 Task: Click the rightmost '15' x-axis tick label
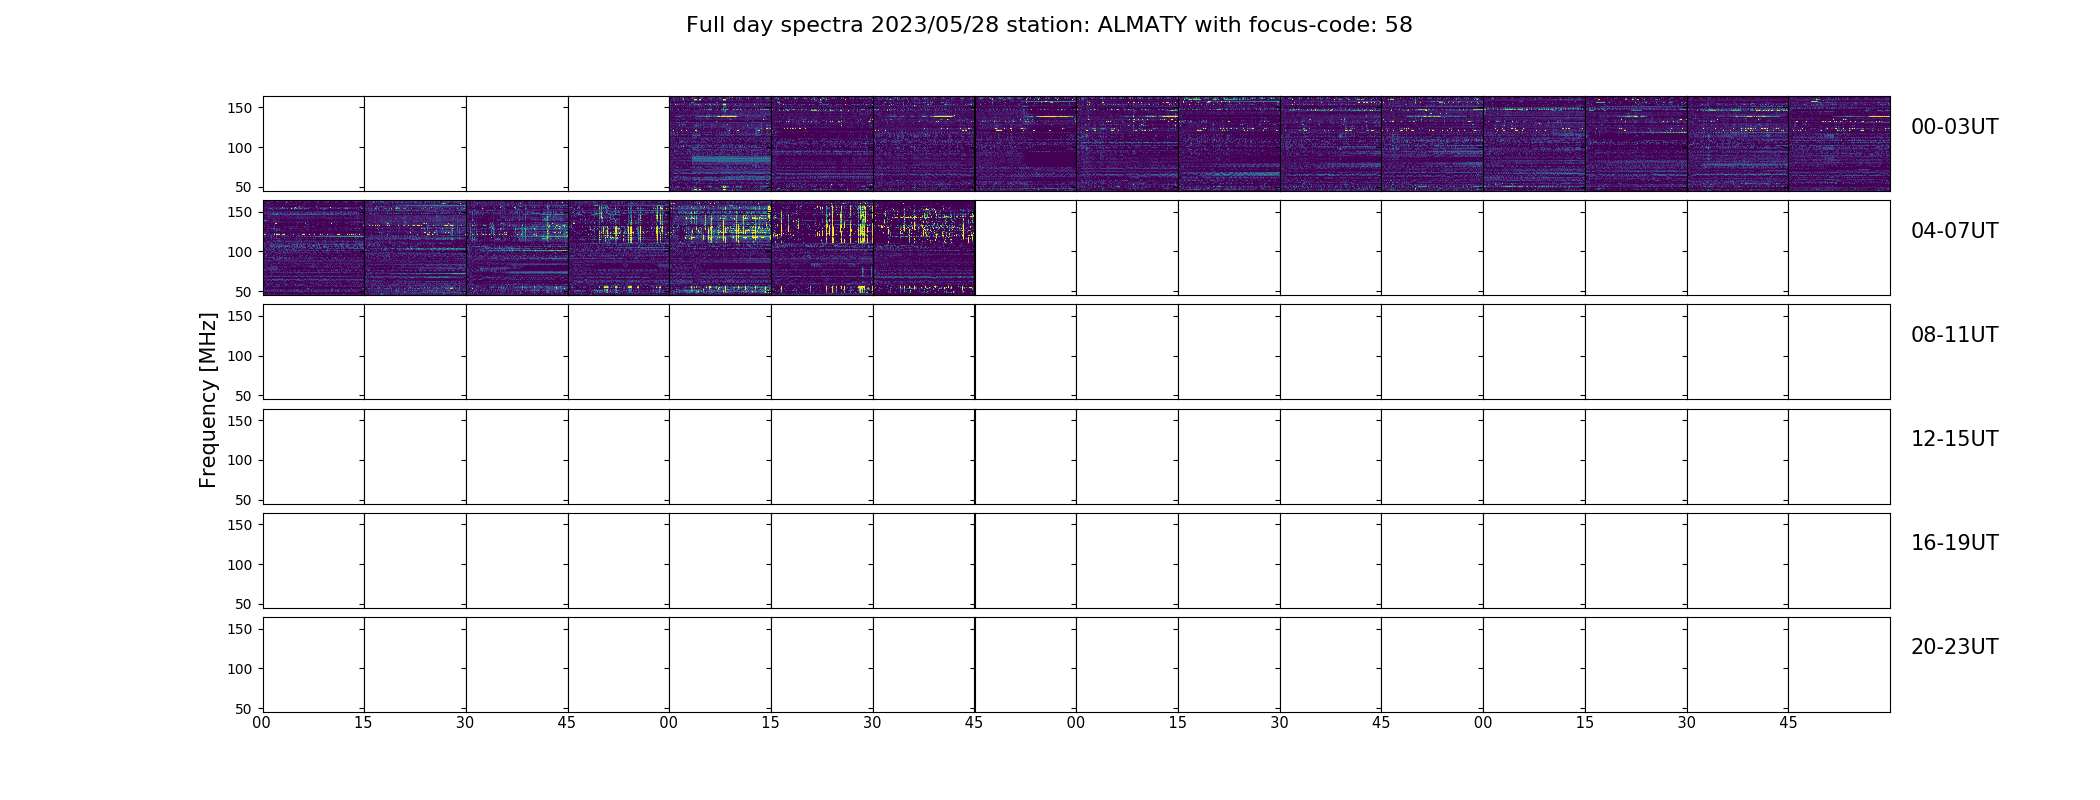(1585, 723)
